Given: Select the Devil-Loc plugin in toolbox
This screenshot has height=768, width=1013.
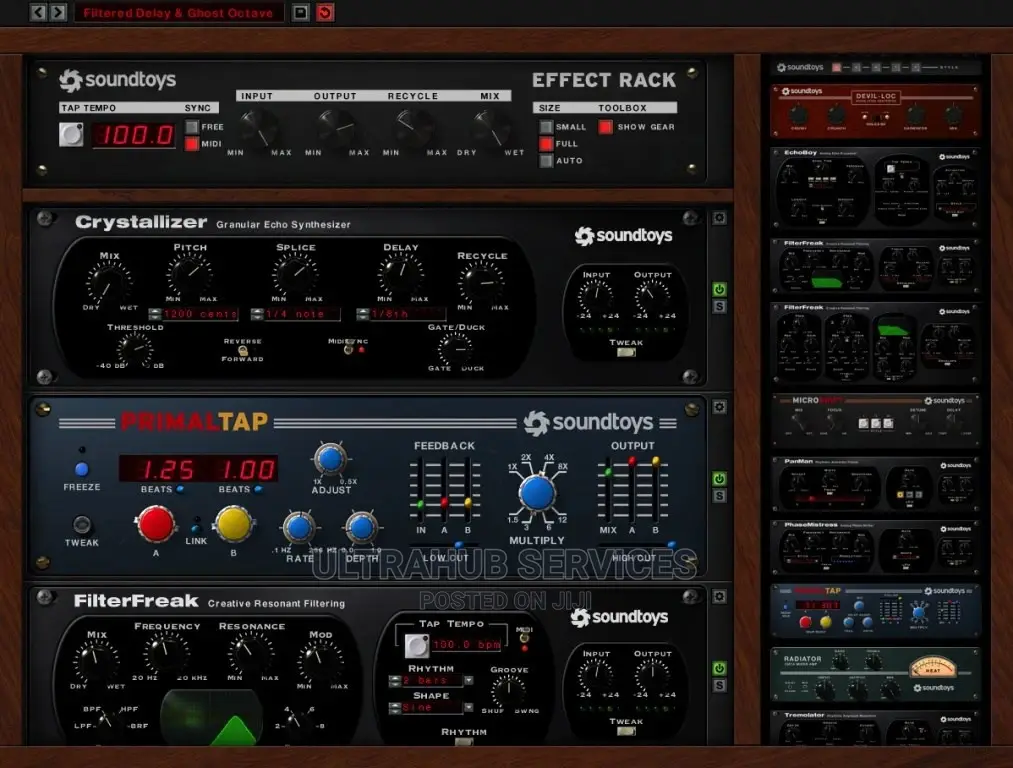Looking at the screenshot, I should [x=875, y=110].
